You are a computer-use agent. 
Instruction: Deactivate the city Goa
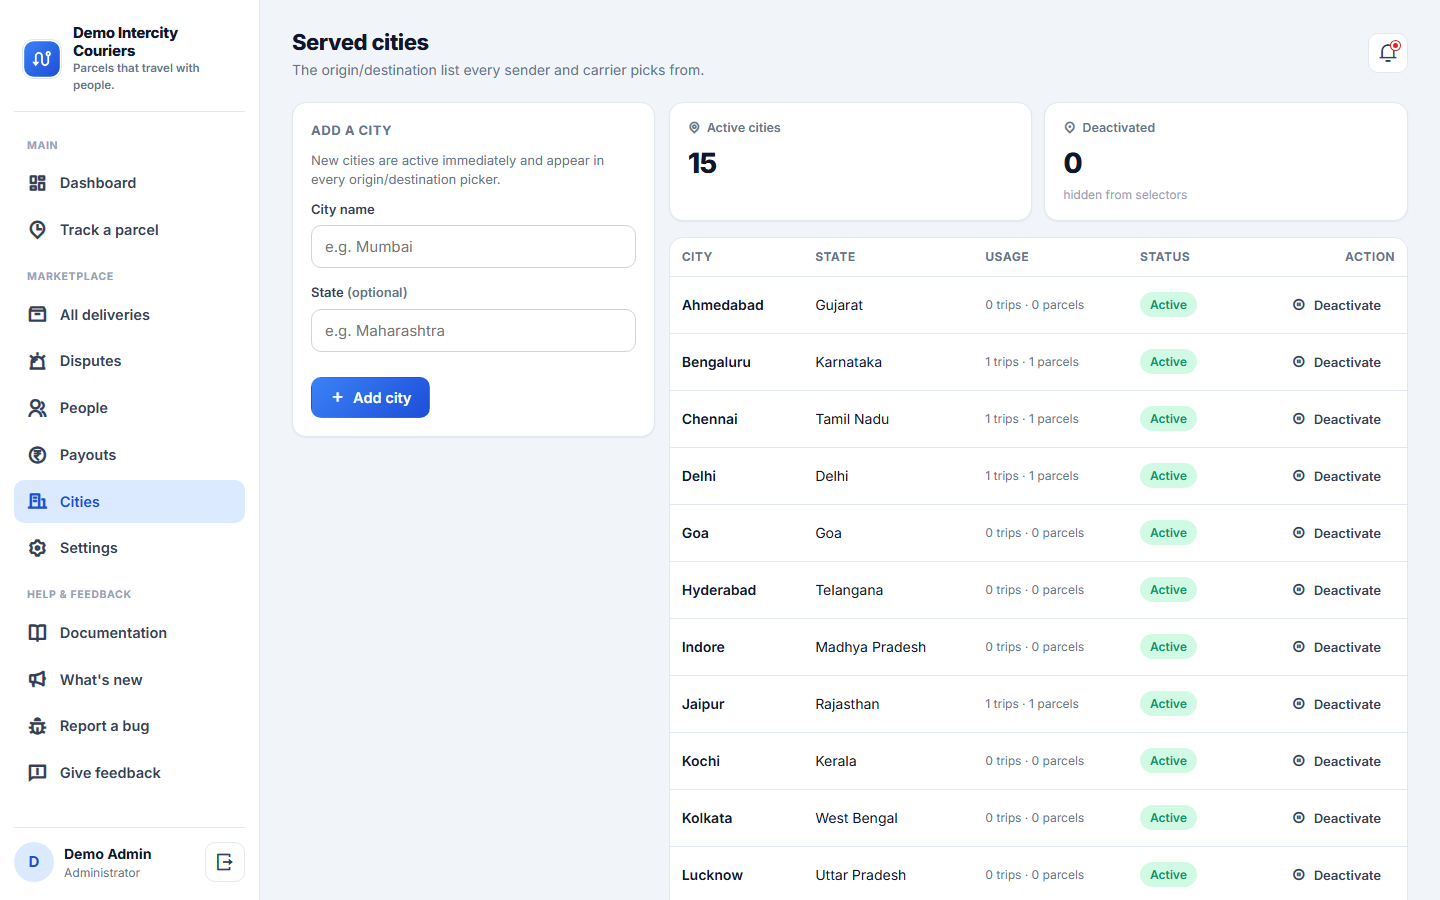1337,533
